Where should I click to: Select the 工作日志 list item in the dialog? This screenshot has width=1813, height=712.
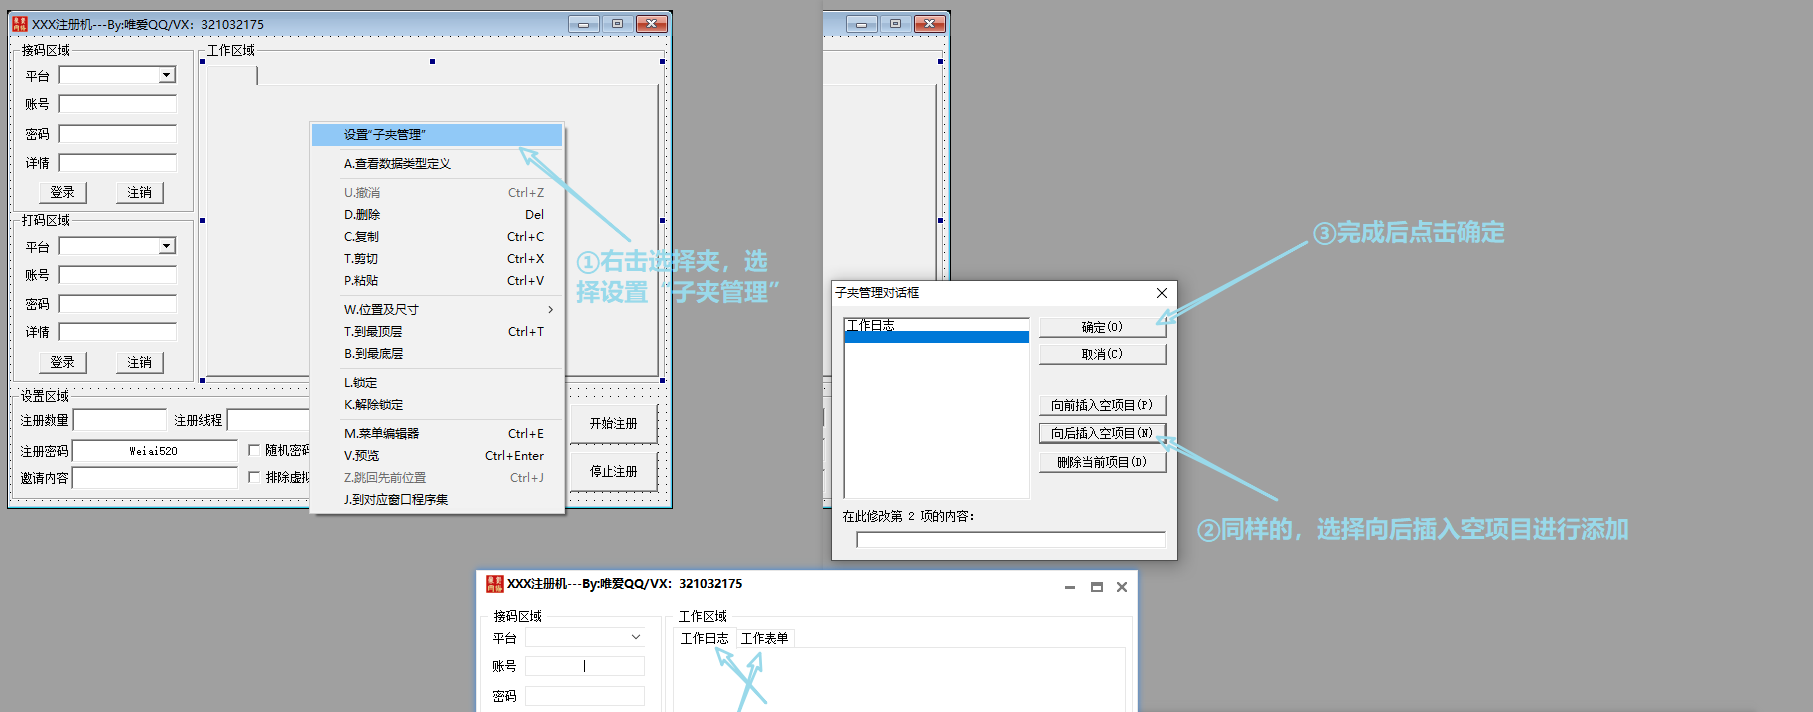pyautogui.click(x=936, y=325)
